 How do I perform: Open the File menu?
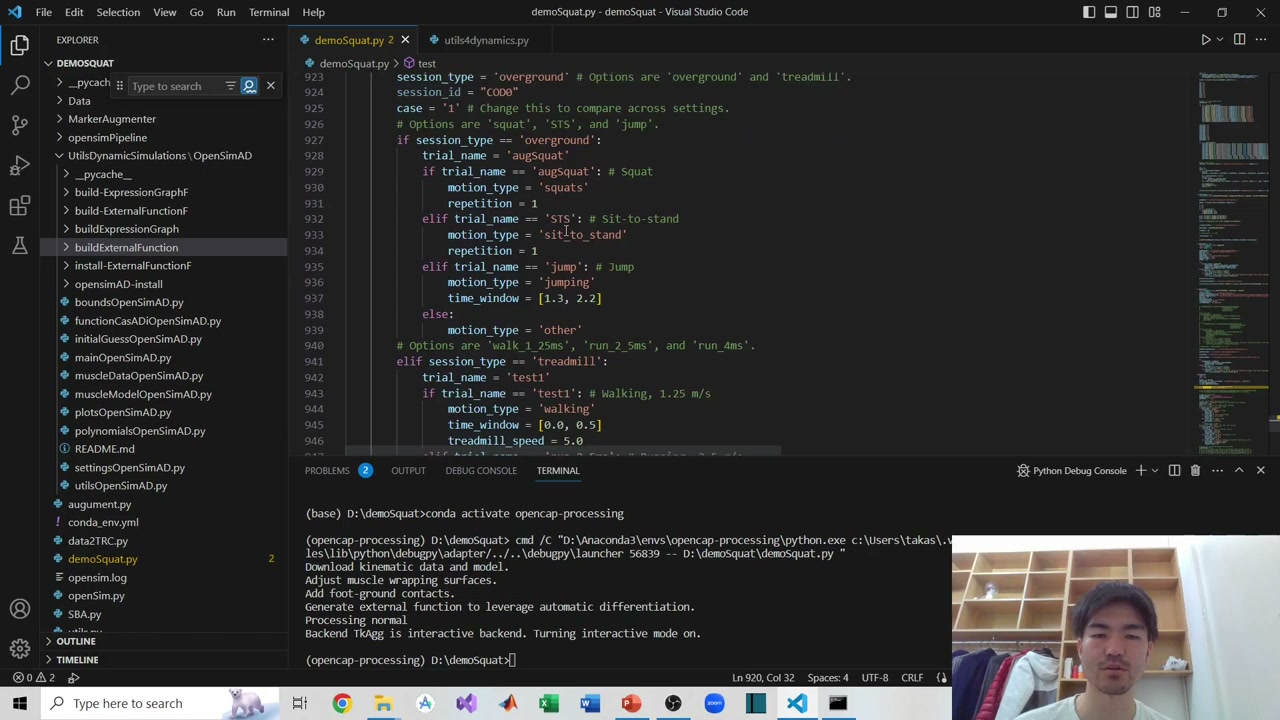(x=44, y=12)
